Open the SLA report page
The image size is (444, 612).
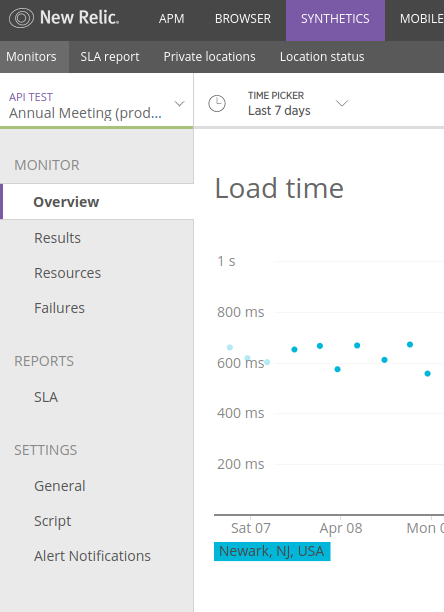coord(110,57)
